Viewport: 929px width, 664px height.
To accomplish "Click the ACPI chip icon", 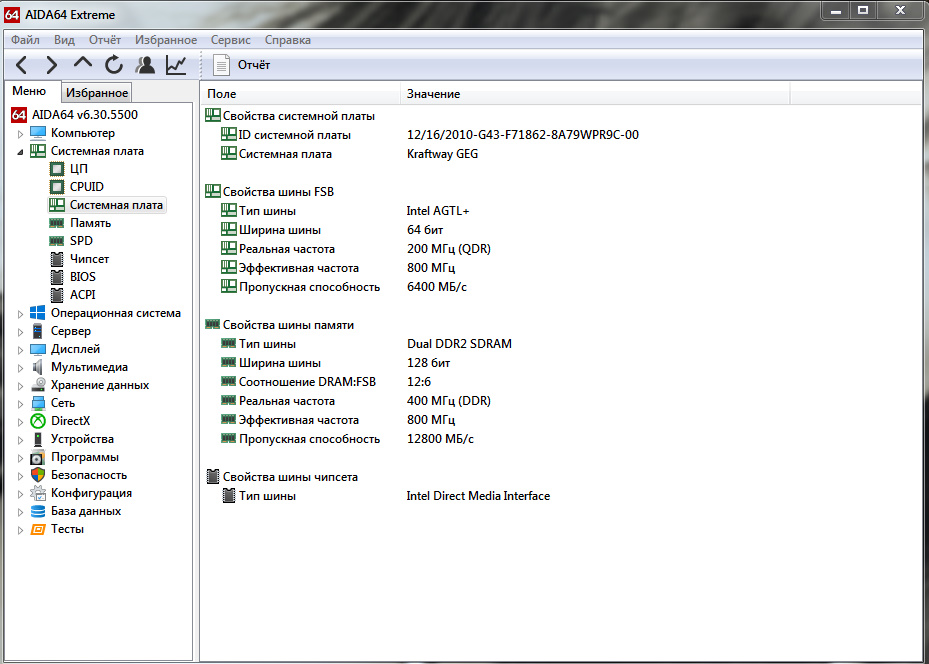I will pos(57,294).
